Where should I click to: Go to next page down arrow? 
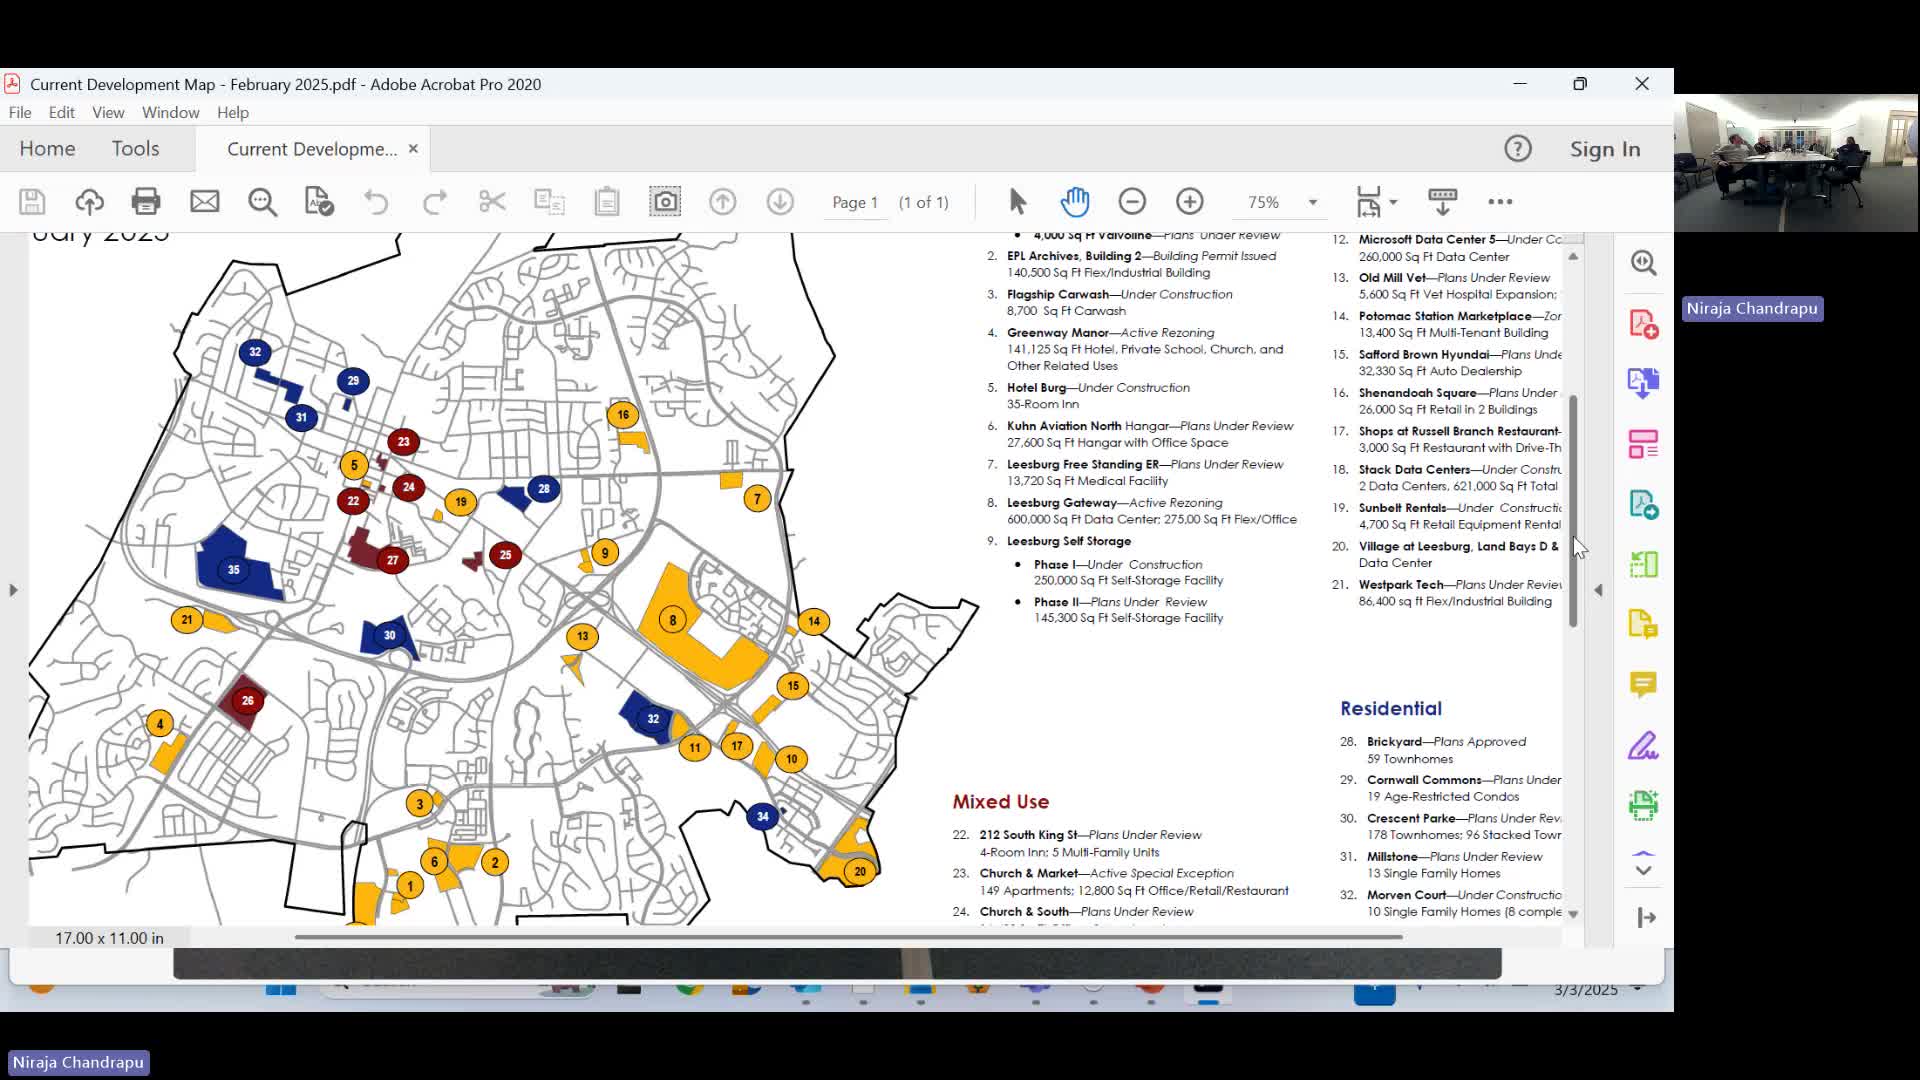tap(780, 202)
